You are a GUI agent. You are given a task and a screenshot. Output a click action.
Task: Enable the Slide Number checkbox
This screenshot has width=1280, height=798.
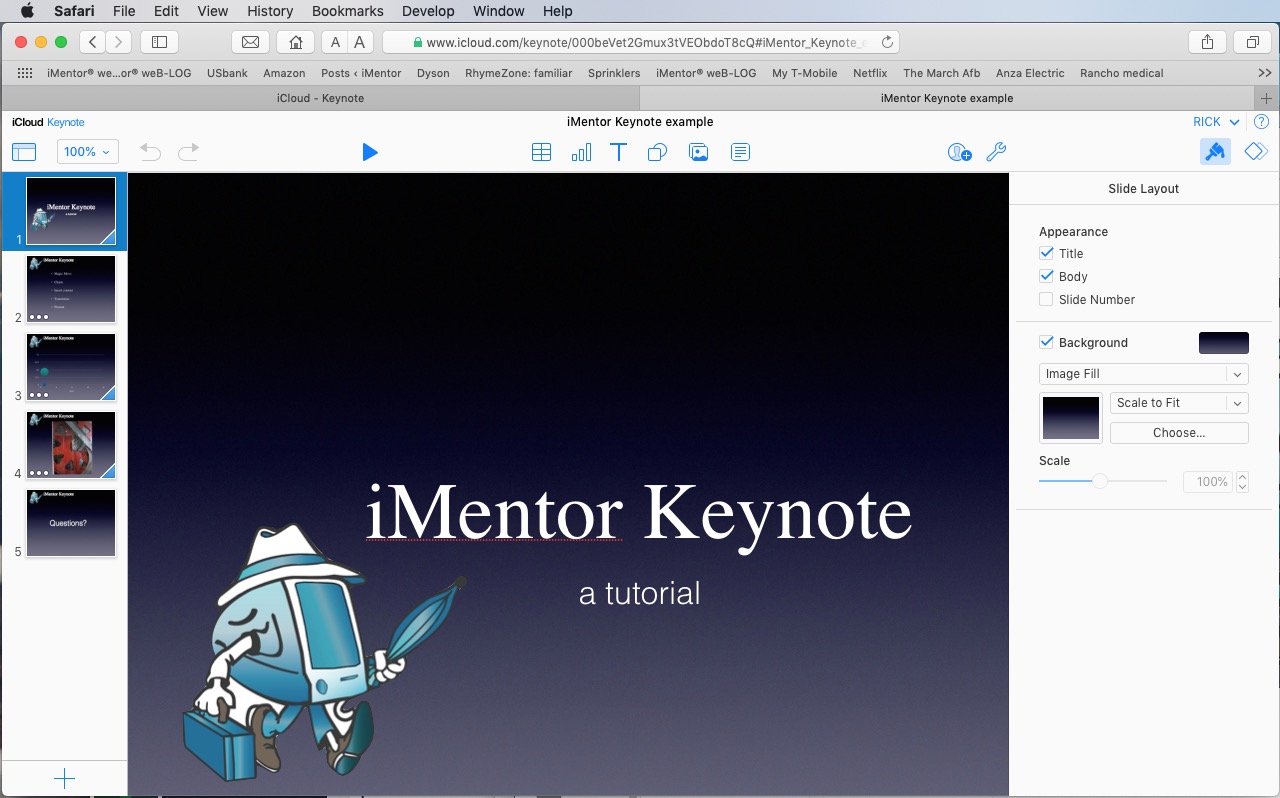(1046, 299)
